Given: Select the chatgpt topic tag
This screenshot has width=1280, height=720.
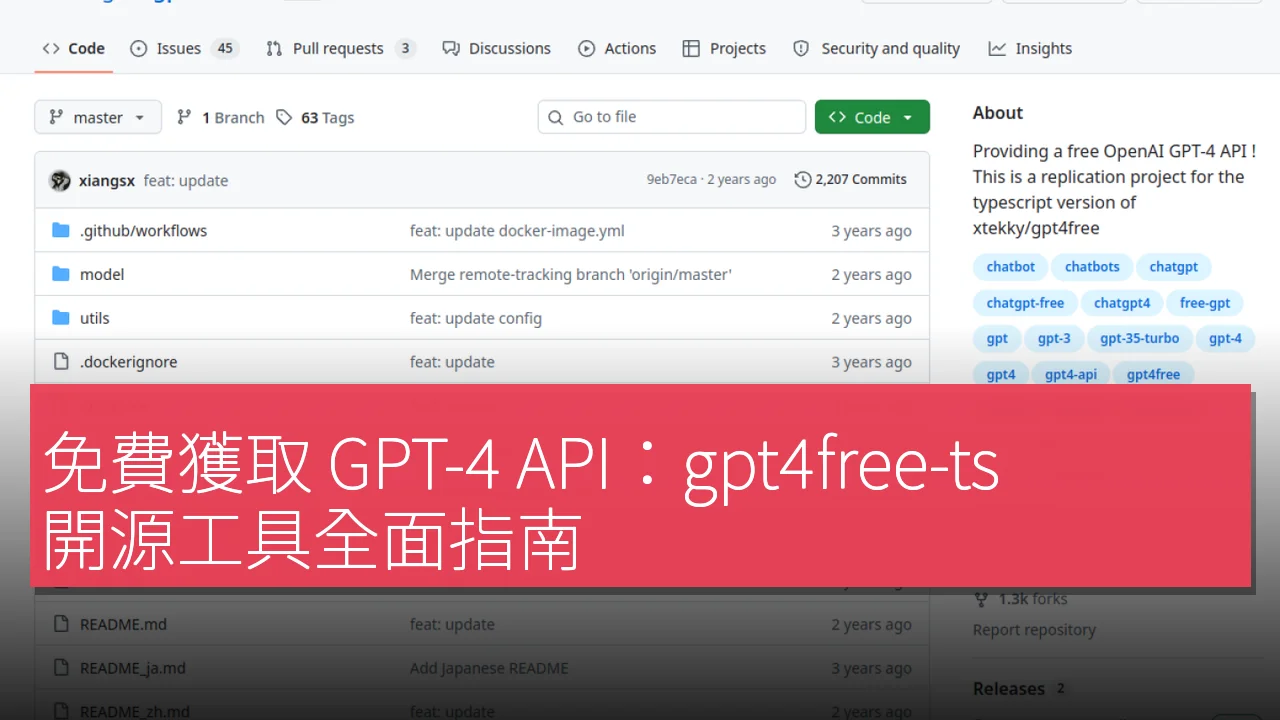Looking at the screenshot, I should [x=1174, y=267].
